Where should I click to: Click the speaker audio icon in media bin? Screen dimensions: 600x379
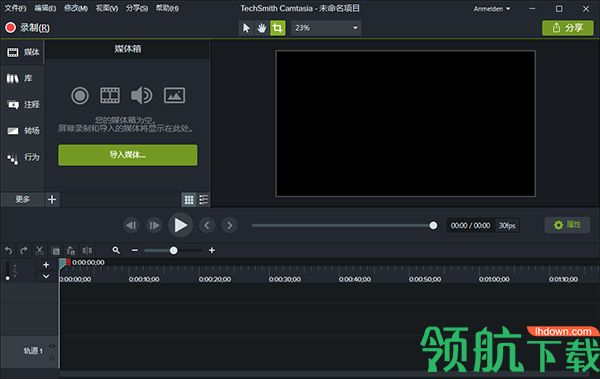click(142, 95)
